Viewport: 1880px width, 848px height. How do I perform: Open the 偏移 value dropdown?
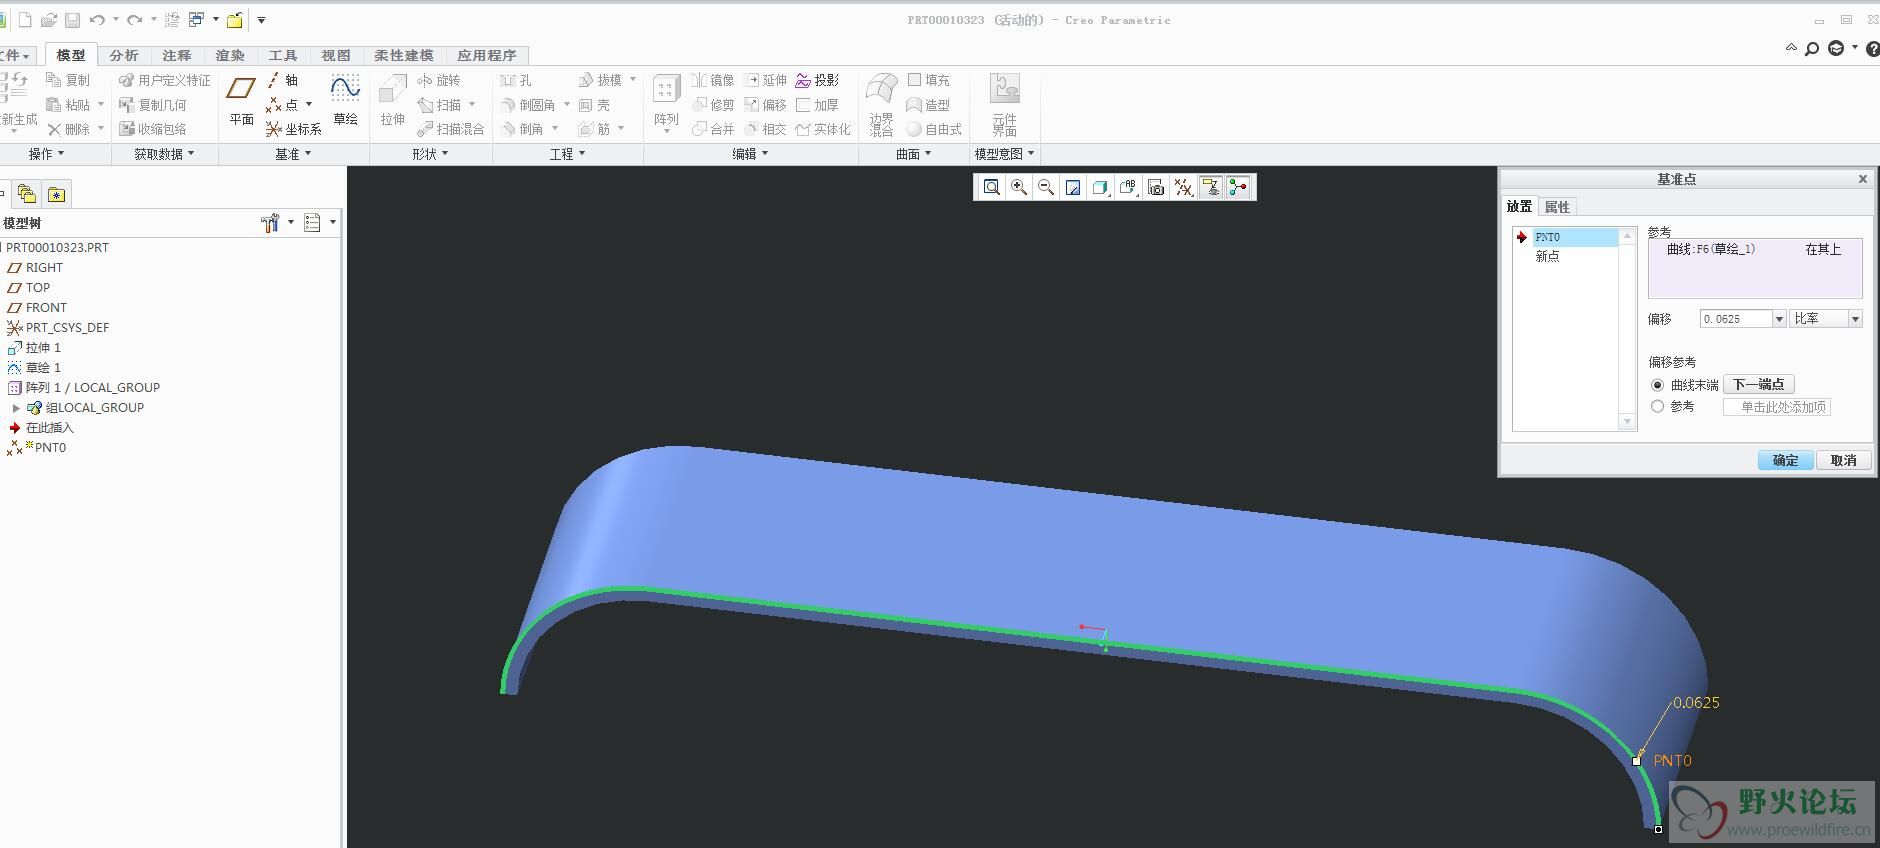[x=1779, y=319]
